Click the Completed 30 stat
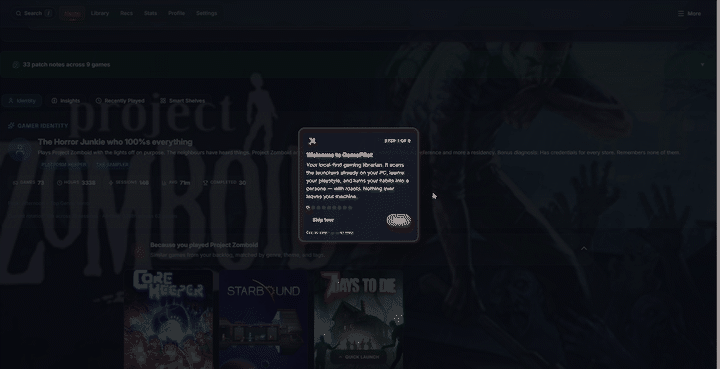The height and width of the screenshot is (369, 720). [x=224, y=183]
